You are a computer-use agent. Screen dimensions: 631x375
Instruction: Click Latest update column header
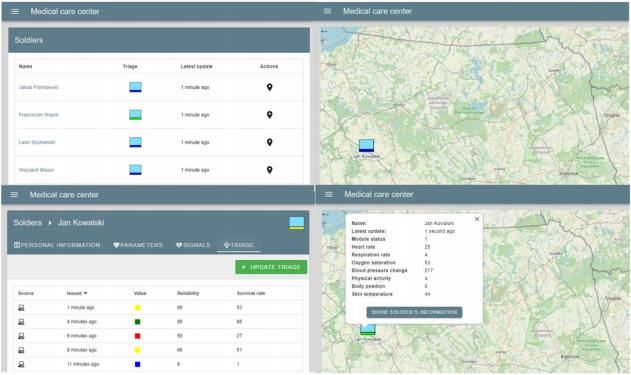[x=196, y=66]
